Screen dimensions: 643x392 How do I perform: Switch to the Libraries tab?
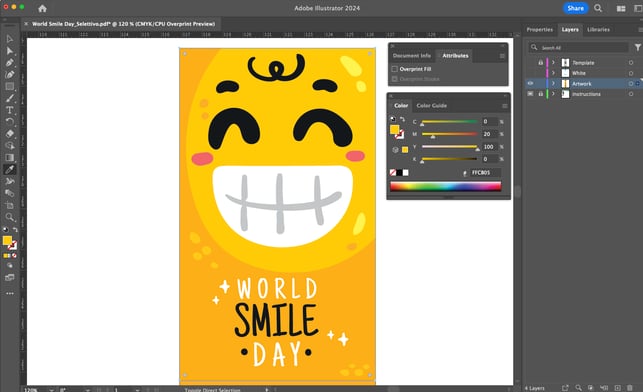(x=598, y=30)
